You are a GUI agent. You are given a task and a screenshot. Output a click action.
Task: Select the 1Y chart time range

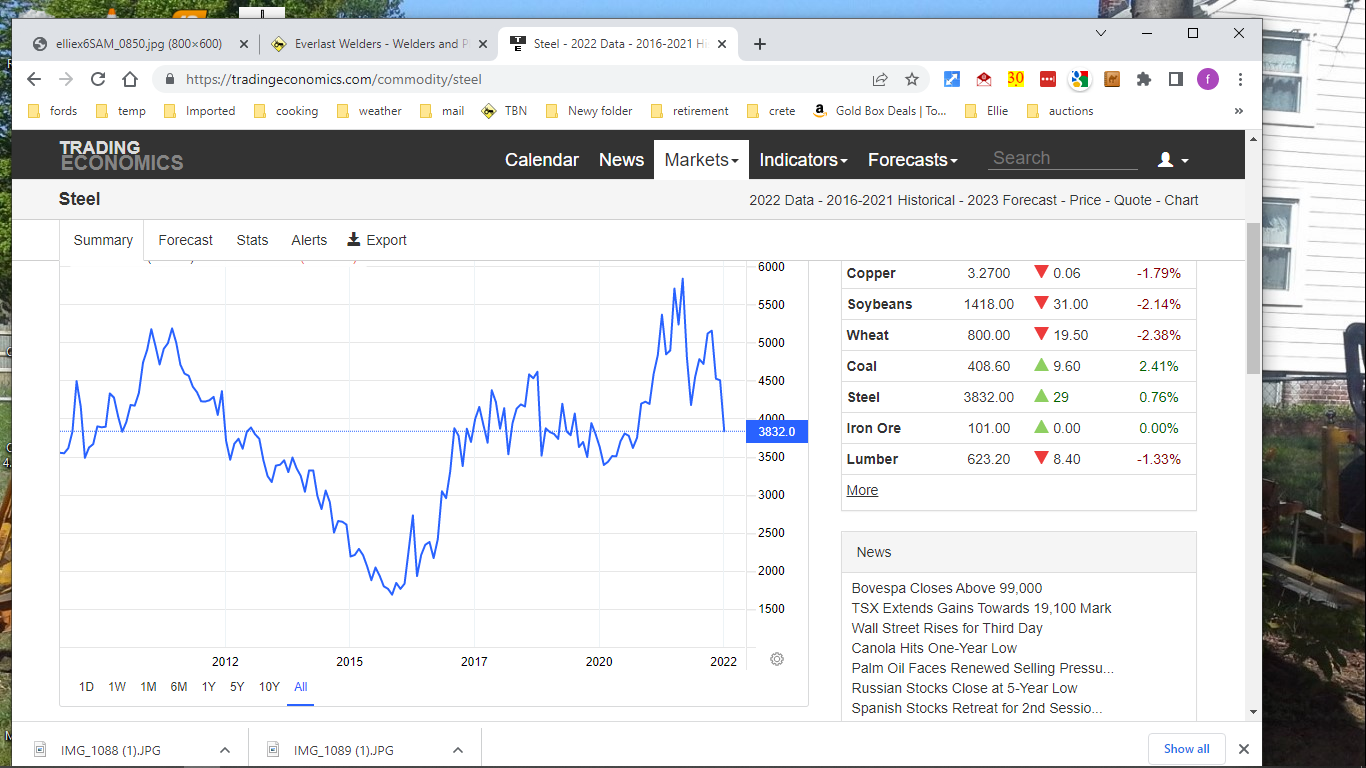(208, 687)
